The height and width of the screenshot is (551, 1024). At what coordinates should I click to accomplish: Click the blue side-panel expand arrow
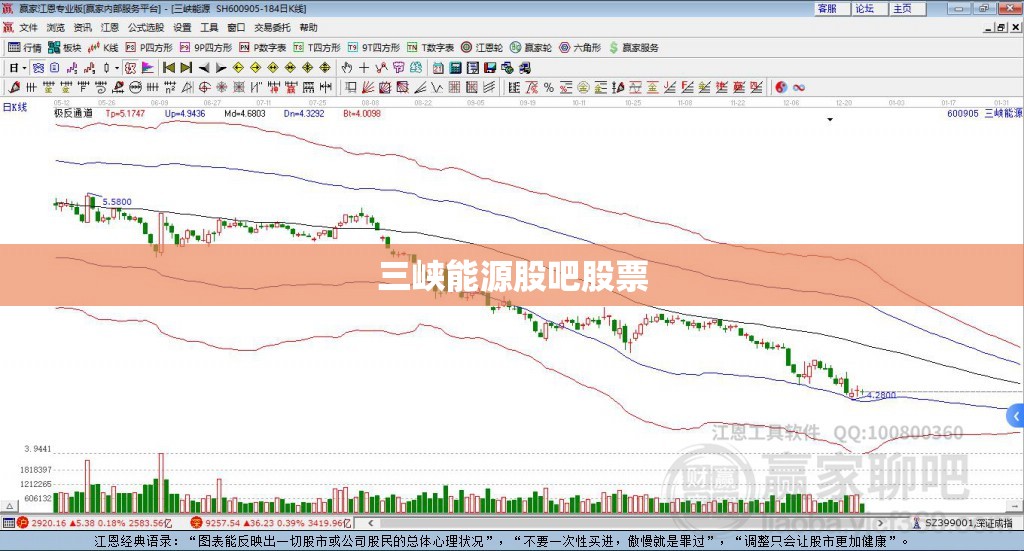(1016, 416)
